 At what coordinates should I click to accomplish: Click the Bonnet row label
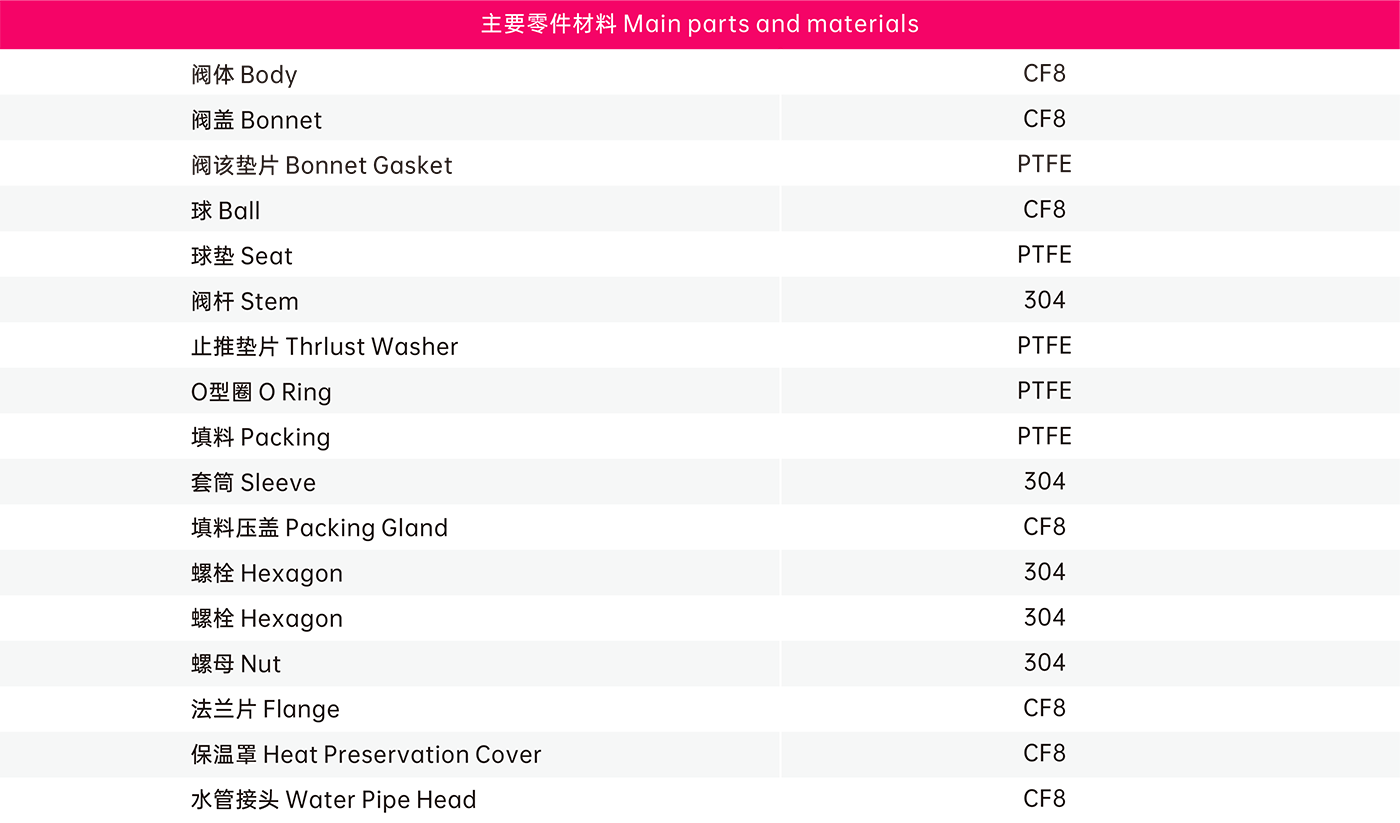click(256, 120)
